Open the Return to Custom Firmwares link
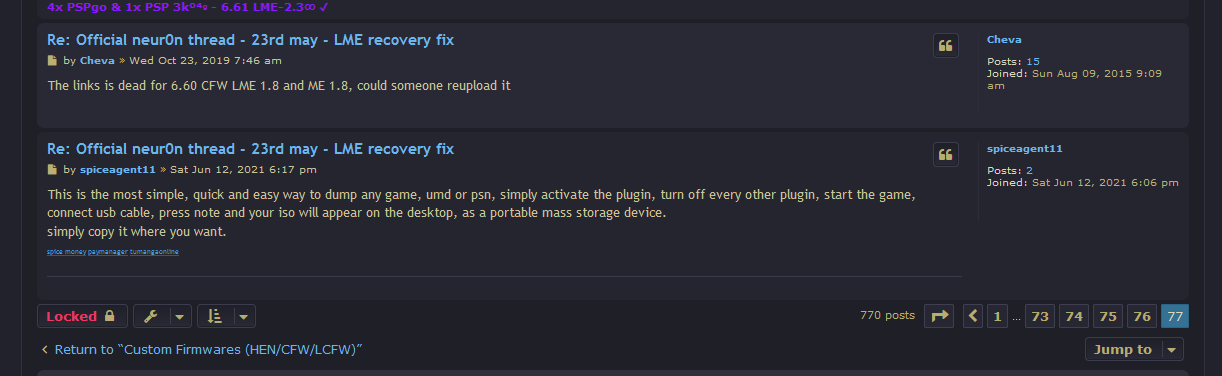 coord(201,349)
